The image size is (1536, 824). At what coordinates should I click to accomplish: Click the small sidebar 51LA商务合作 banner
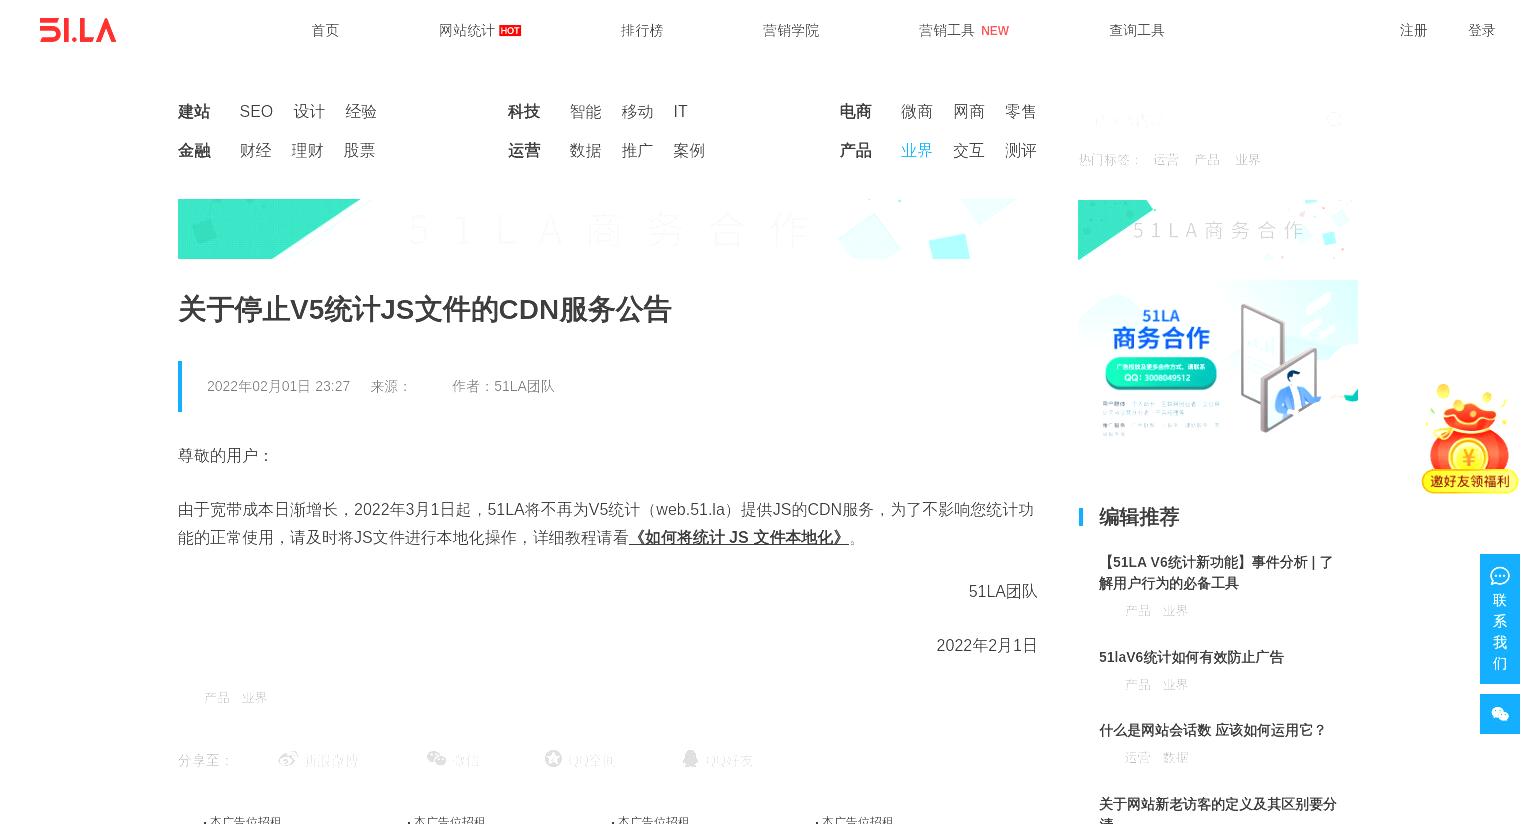point(1218,229)
